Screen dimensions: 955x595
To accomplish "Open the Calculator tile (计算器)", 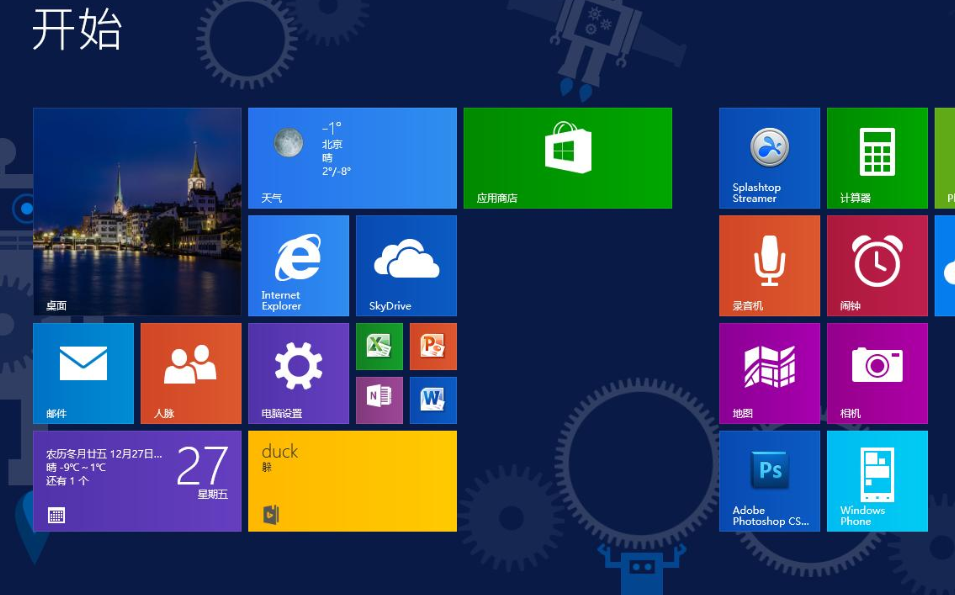I will pos(877,158).
